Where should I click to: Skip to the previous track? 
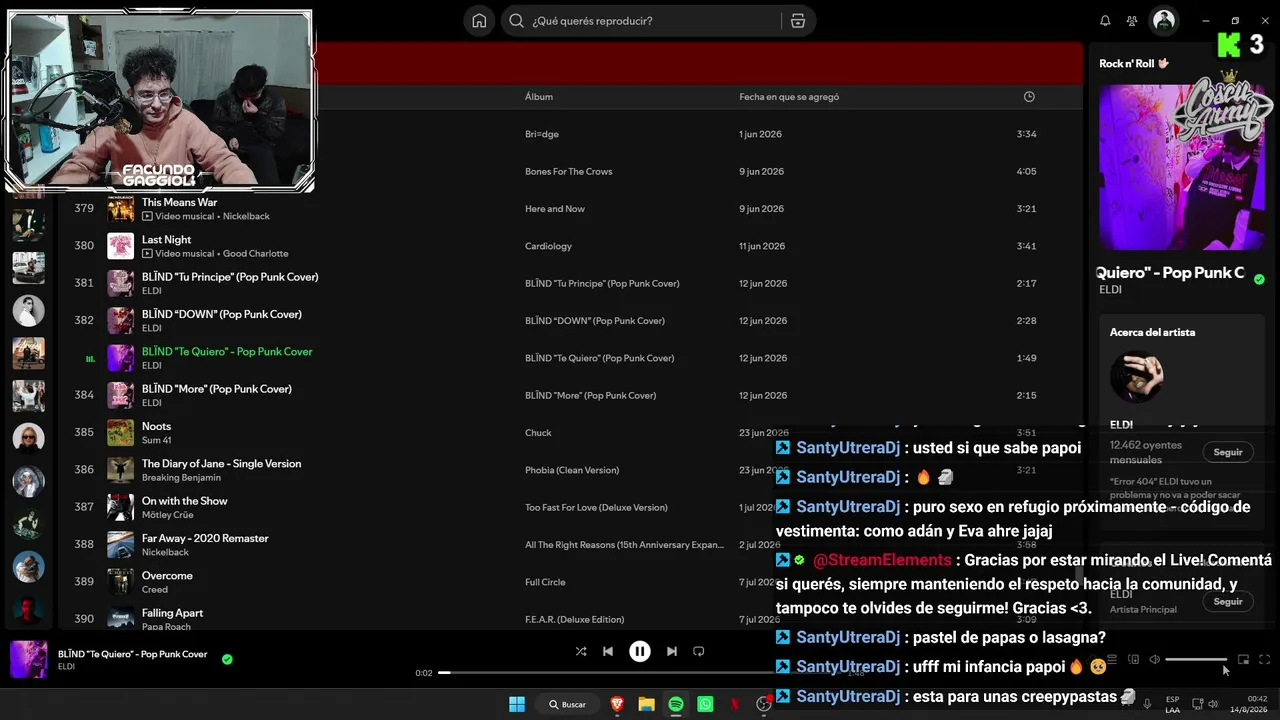click(608, 651)
